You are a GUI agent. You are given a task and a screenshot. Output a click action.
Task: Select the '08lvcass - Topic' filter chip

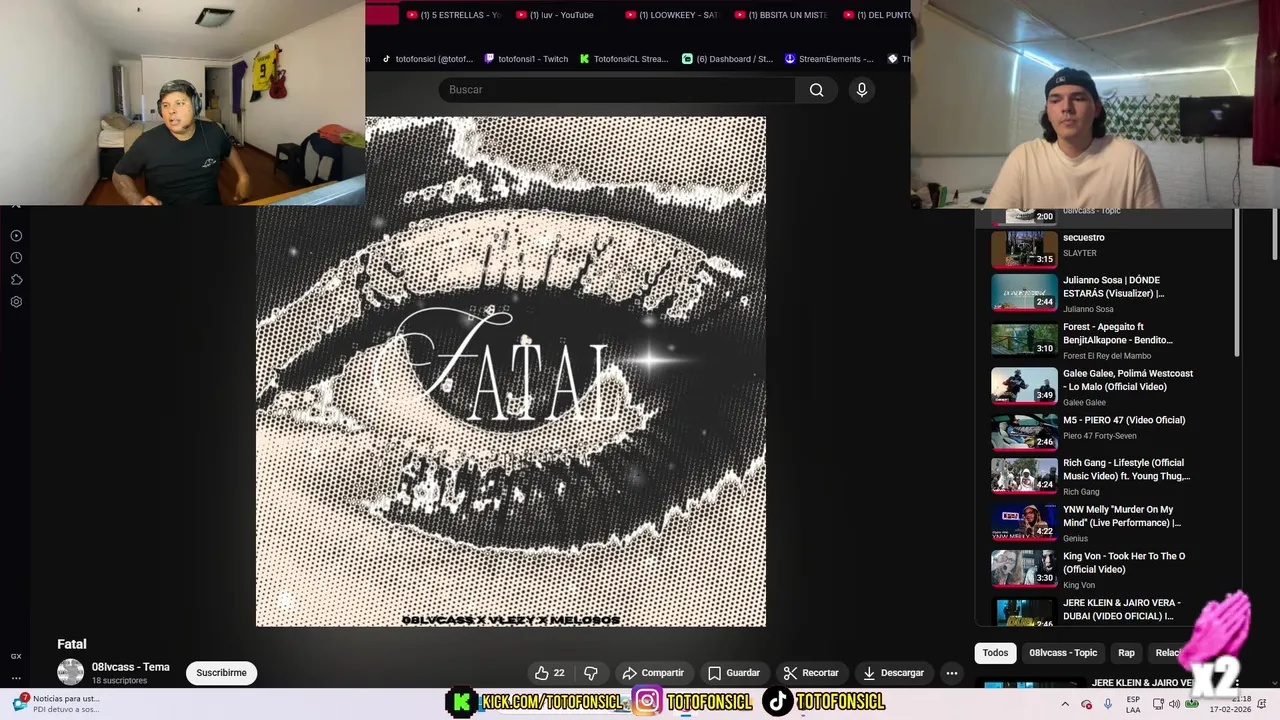click(x=1063, y=653)
